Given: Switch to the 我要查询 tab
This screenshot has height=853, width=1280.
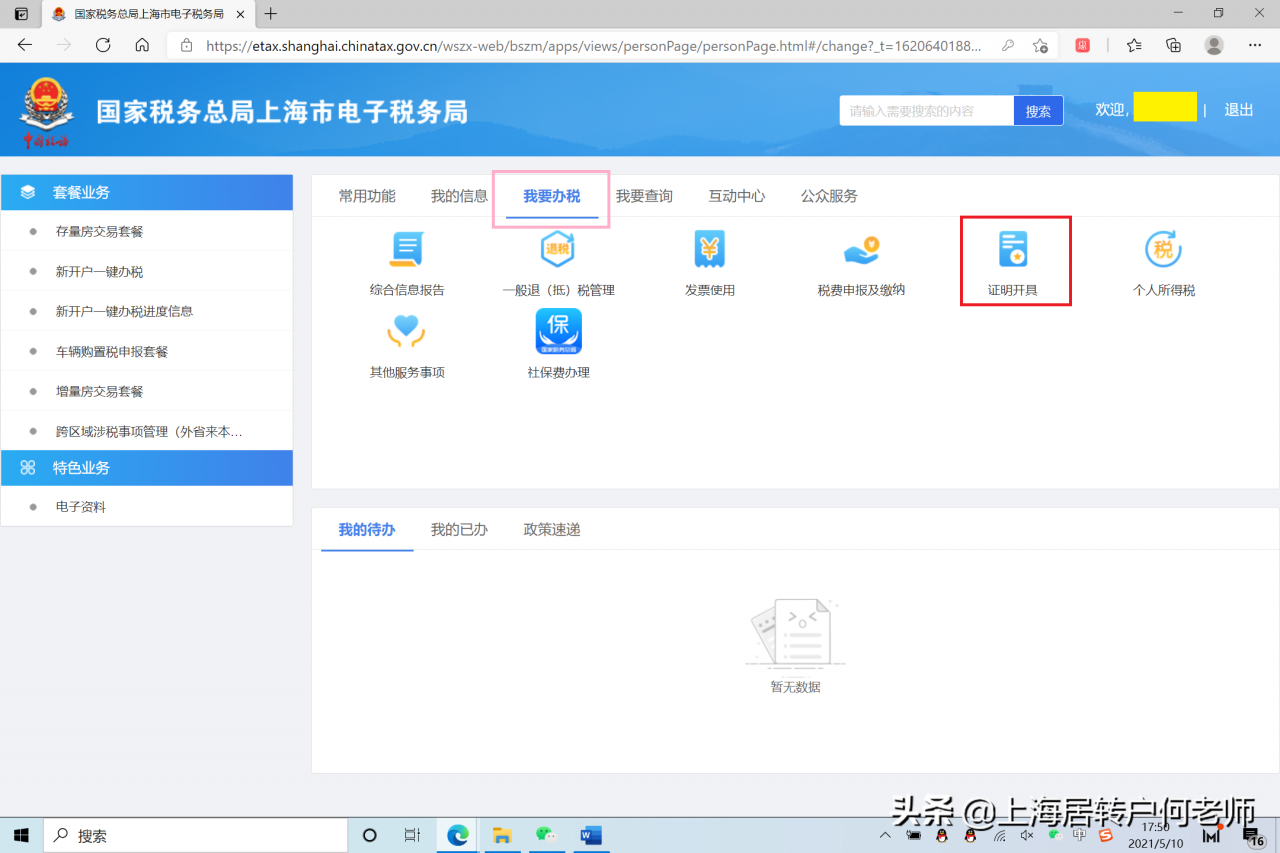Looking at the screenshot, I should coord(645,196).
